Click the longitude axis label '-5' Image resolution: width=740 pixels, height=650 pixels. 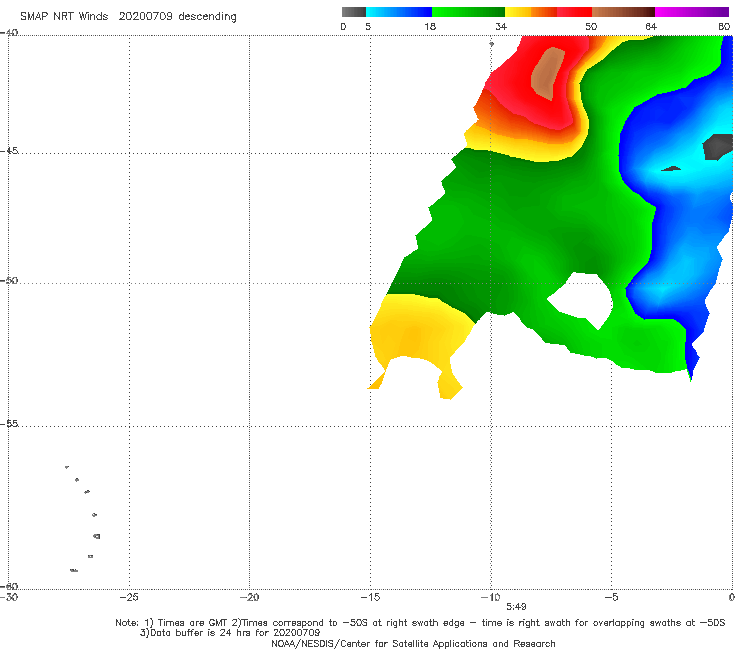611,597
